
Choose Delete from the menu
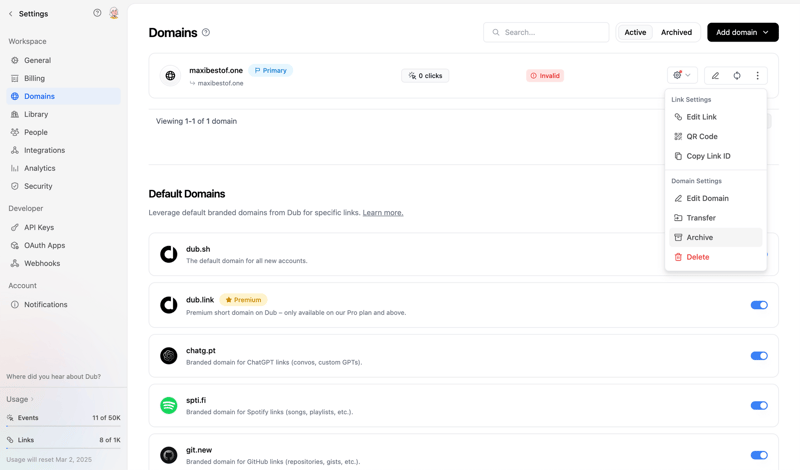coord(715,257)
